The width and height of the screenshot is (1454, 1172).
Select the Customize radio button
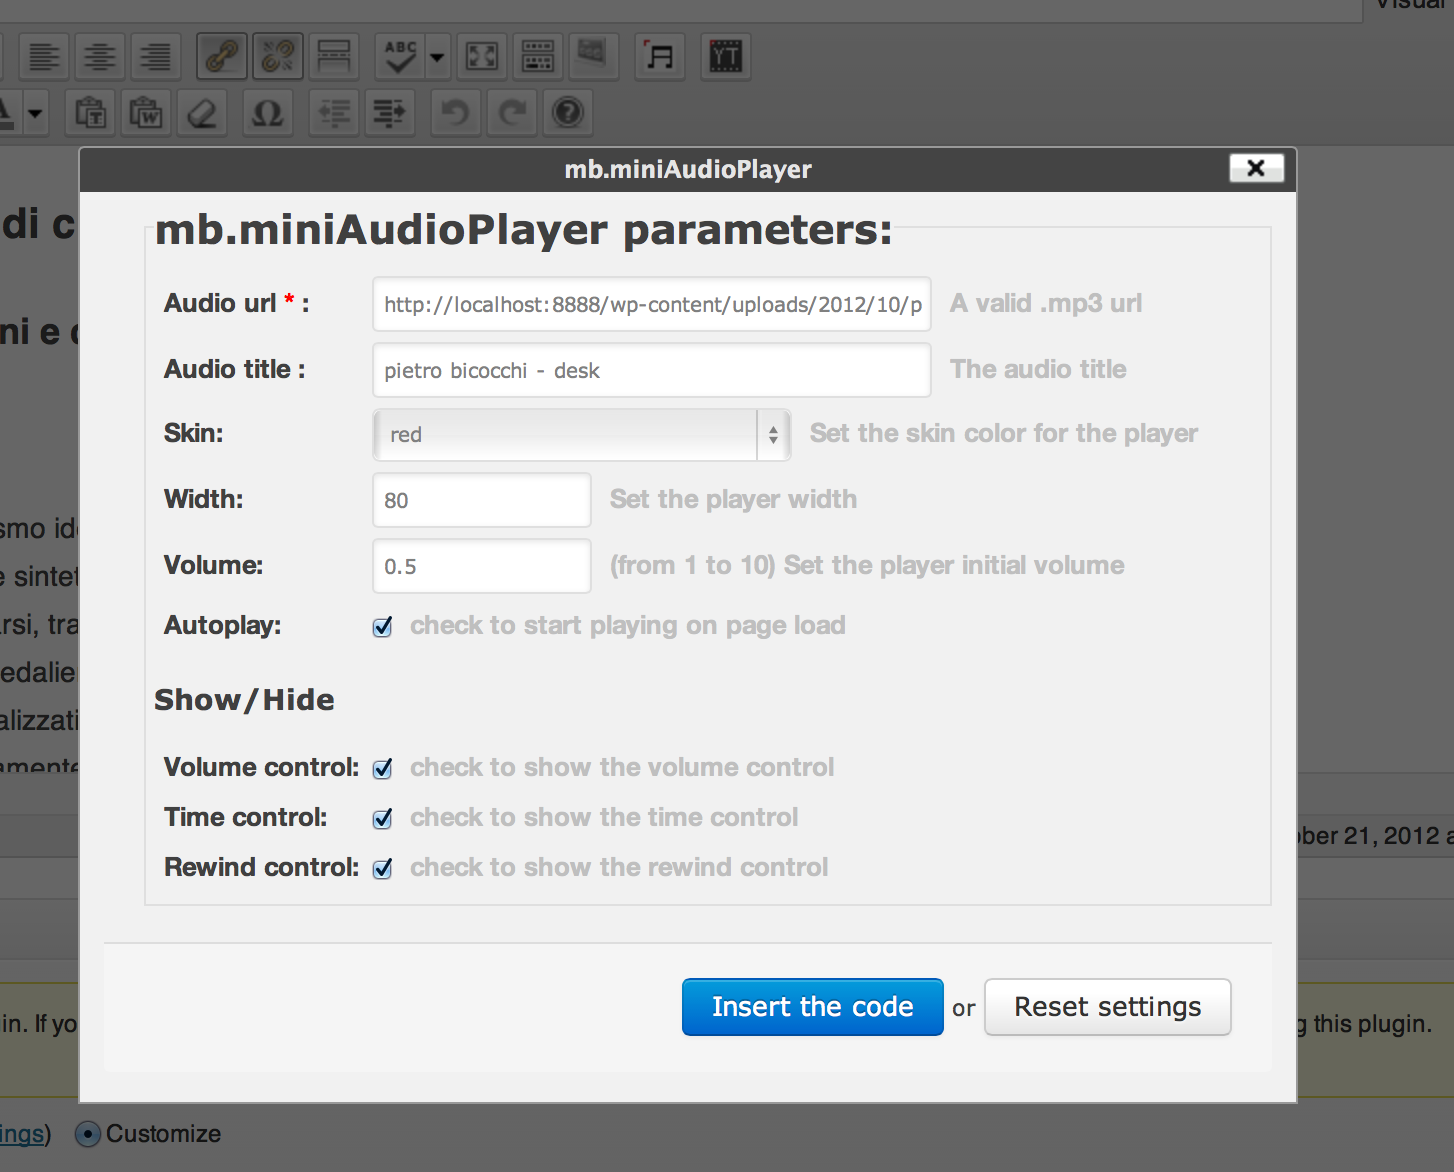point(88,1134)
